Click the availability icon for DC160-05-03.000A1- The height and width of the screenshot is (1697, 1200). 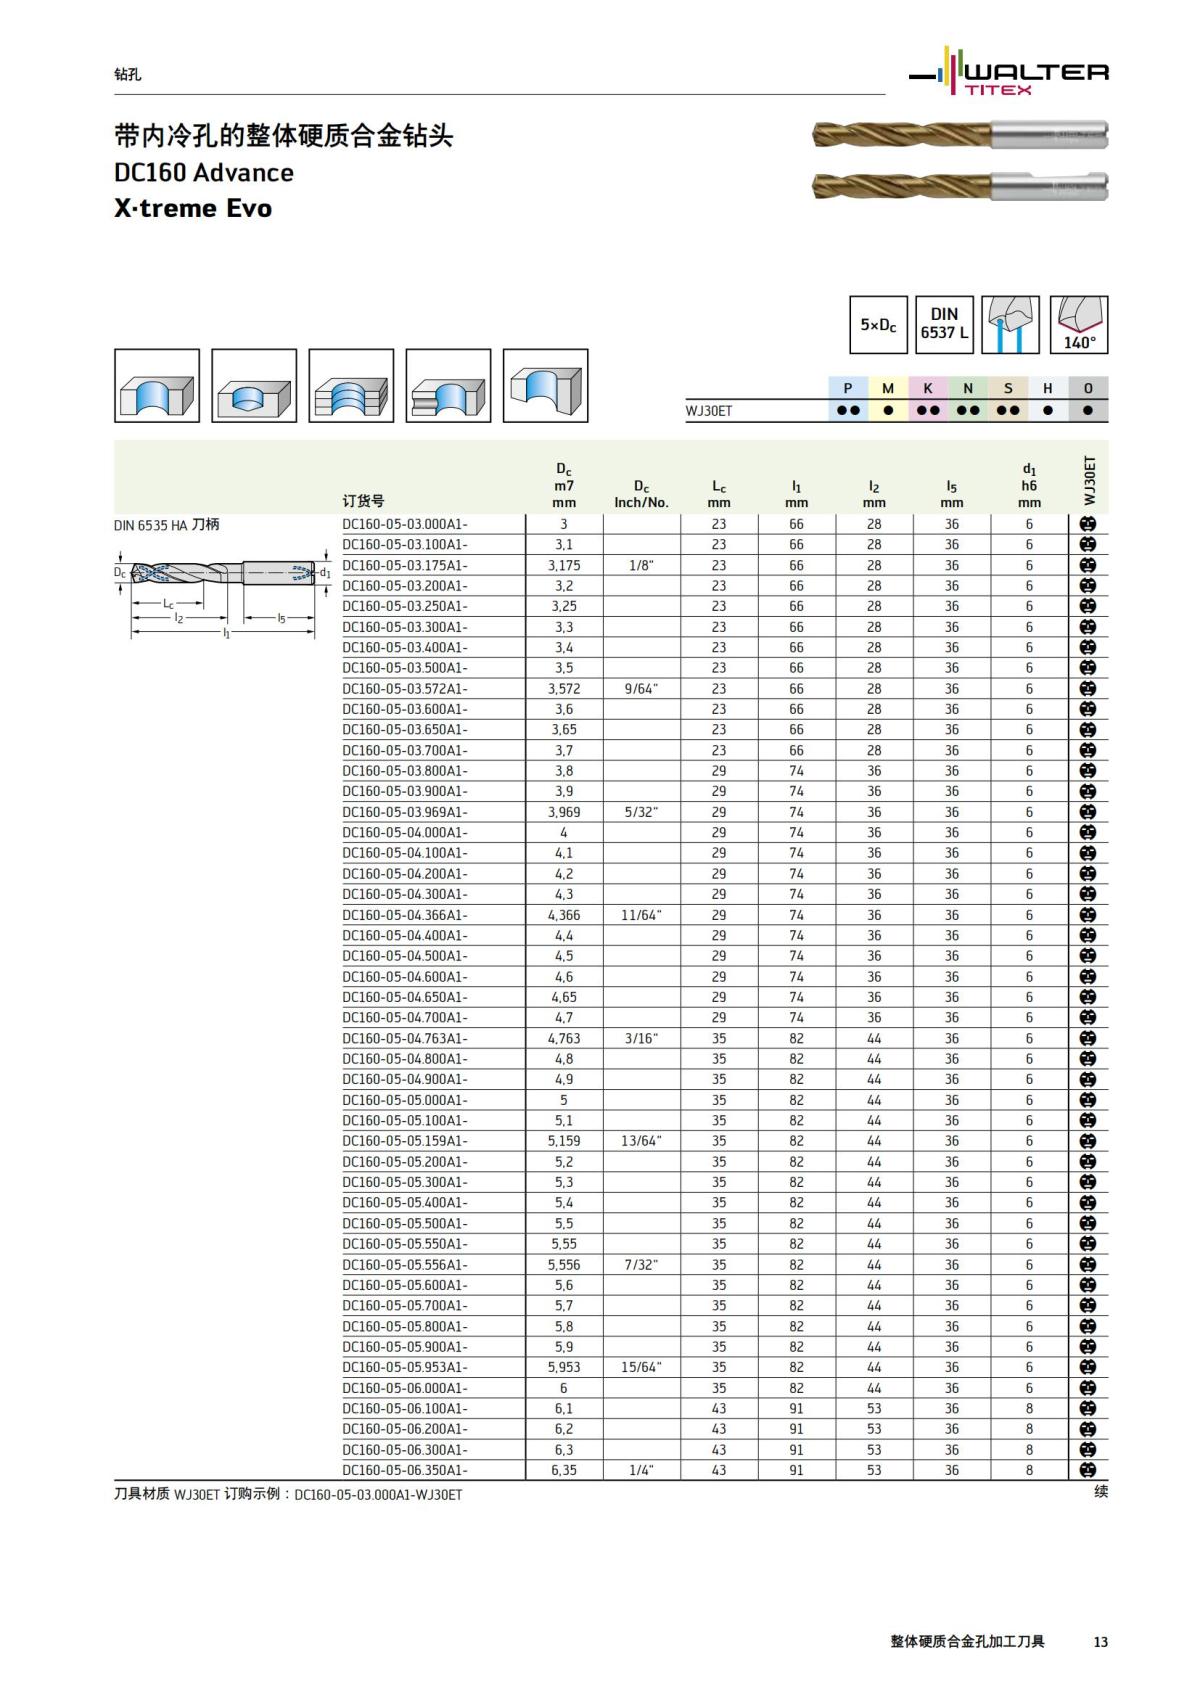pyautogui.click(x=1088, y=524)
